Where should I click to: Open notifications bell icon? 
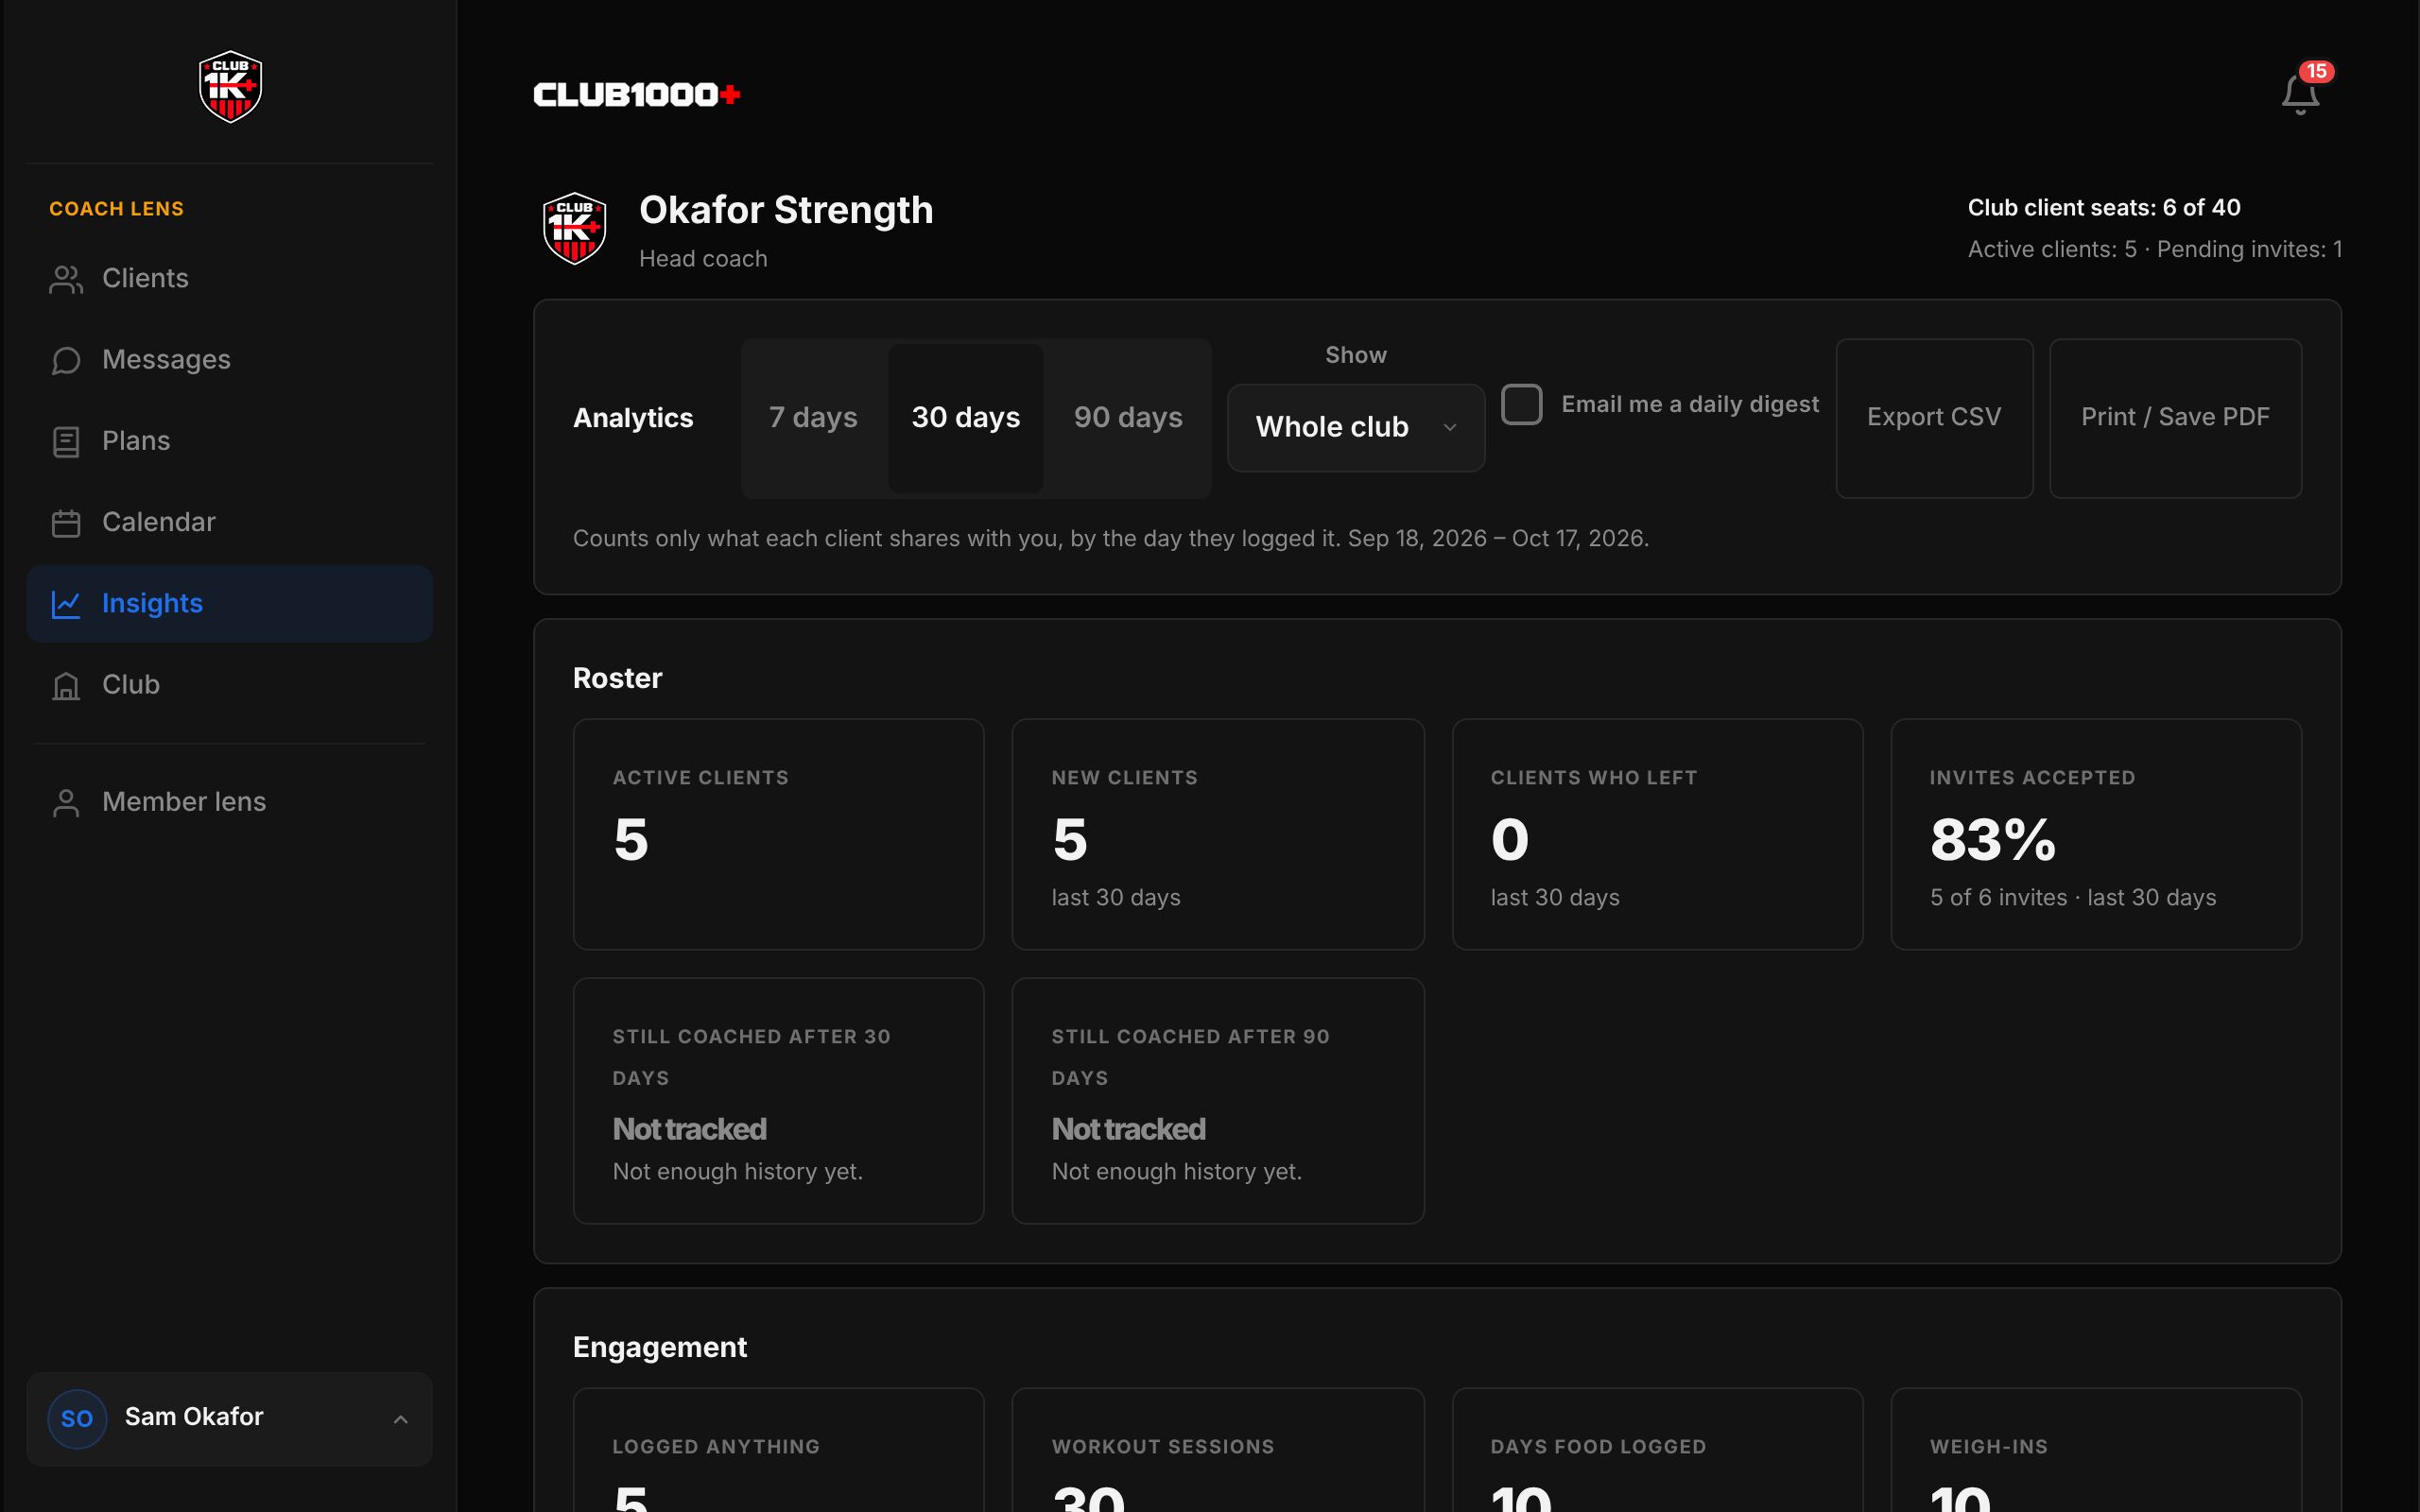tap(2300, 95)
